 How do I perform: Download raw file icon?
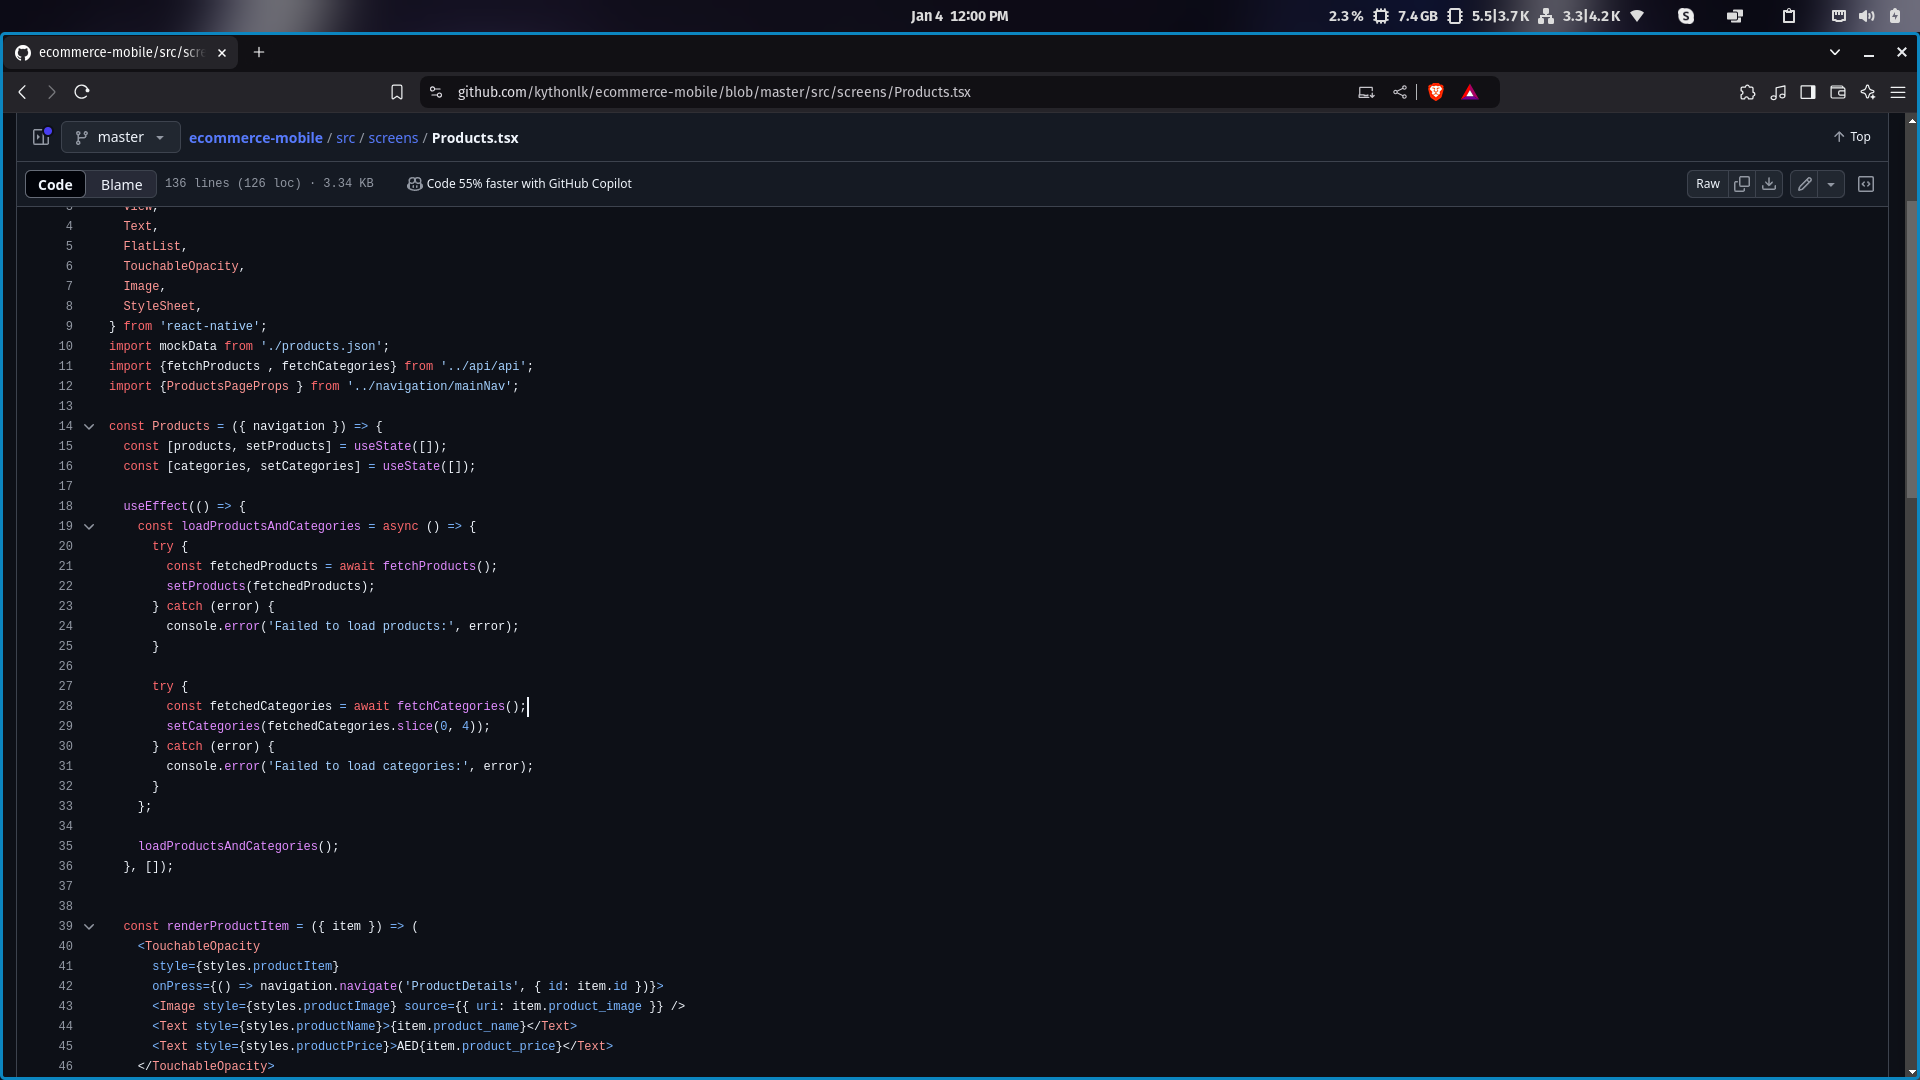[1769, 184]
